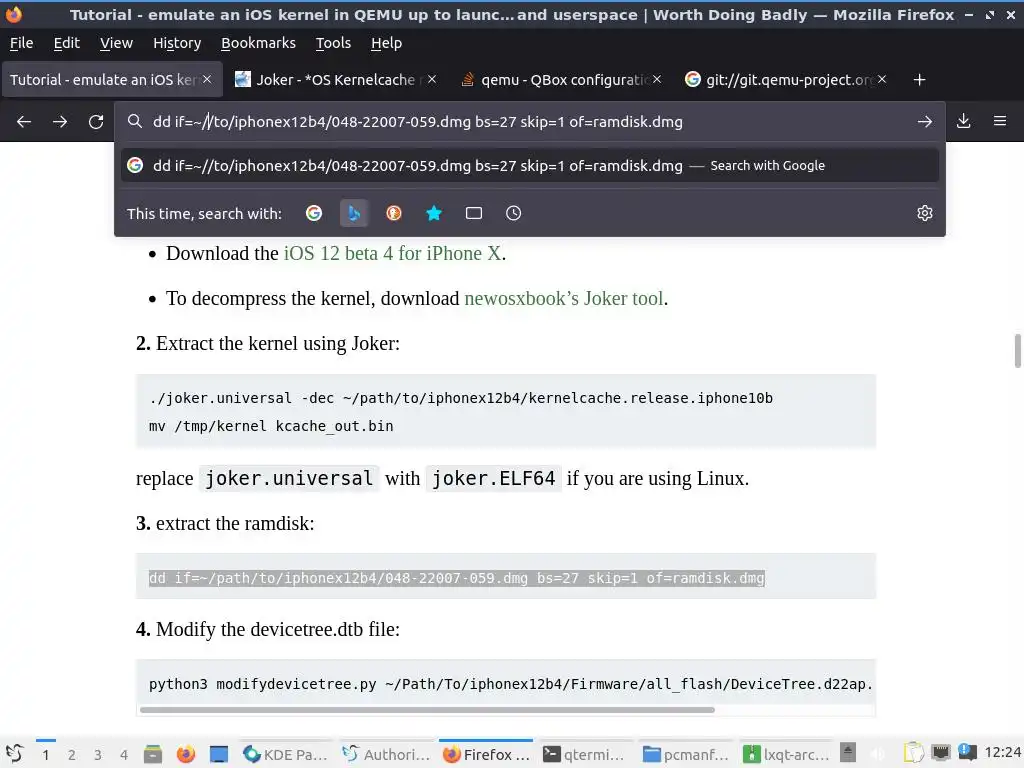
Task: Open the removable media eject tray icon
Action: coord(848,753)
